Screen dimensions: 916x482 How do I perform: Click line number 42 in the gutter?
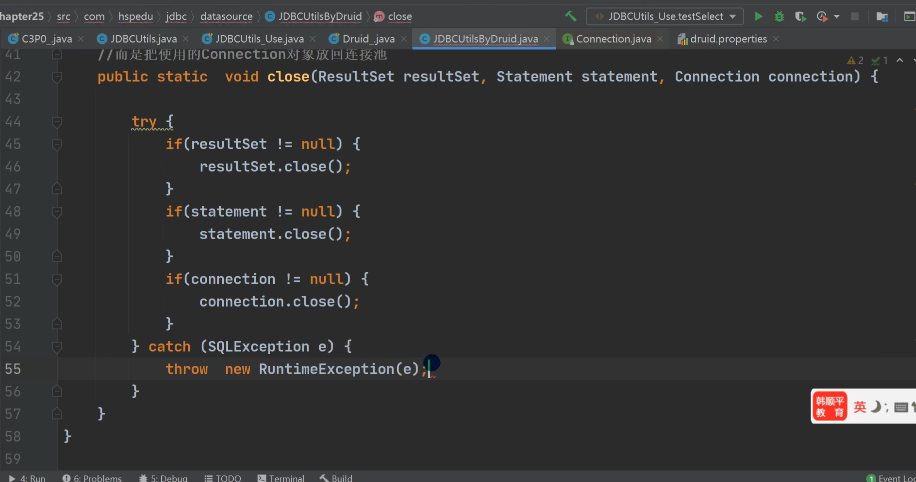[x=13, y=77]
